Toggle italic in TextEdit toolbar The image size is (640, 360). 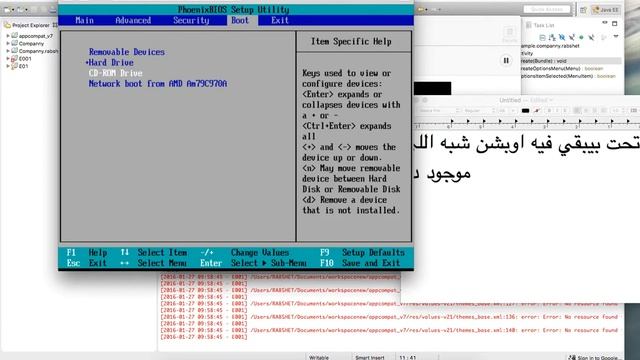pyautogui.click(x=557, y=111)
